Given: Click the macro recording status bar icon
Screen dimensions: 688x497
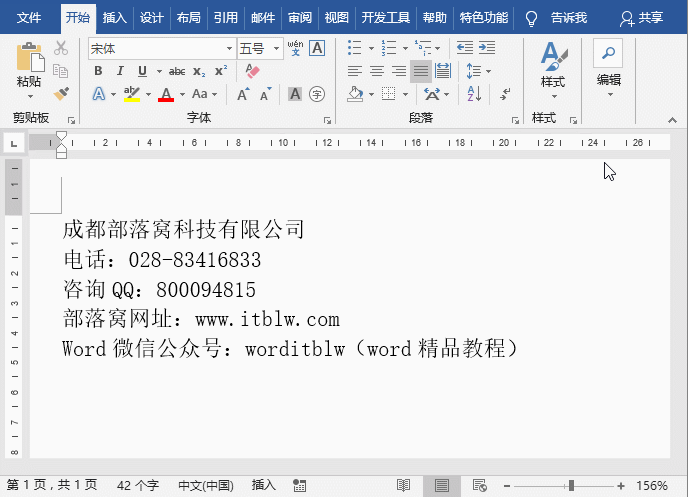Looking at the screenshot, I should (299, 485).
